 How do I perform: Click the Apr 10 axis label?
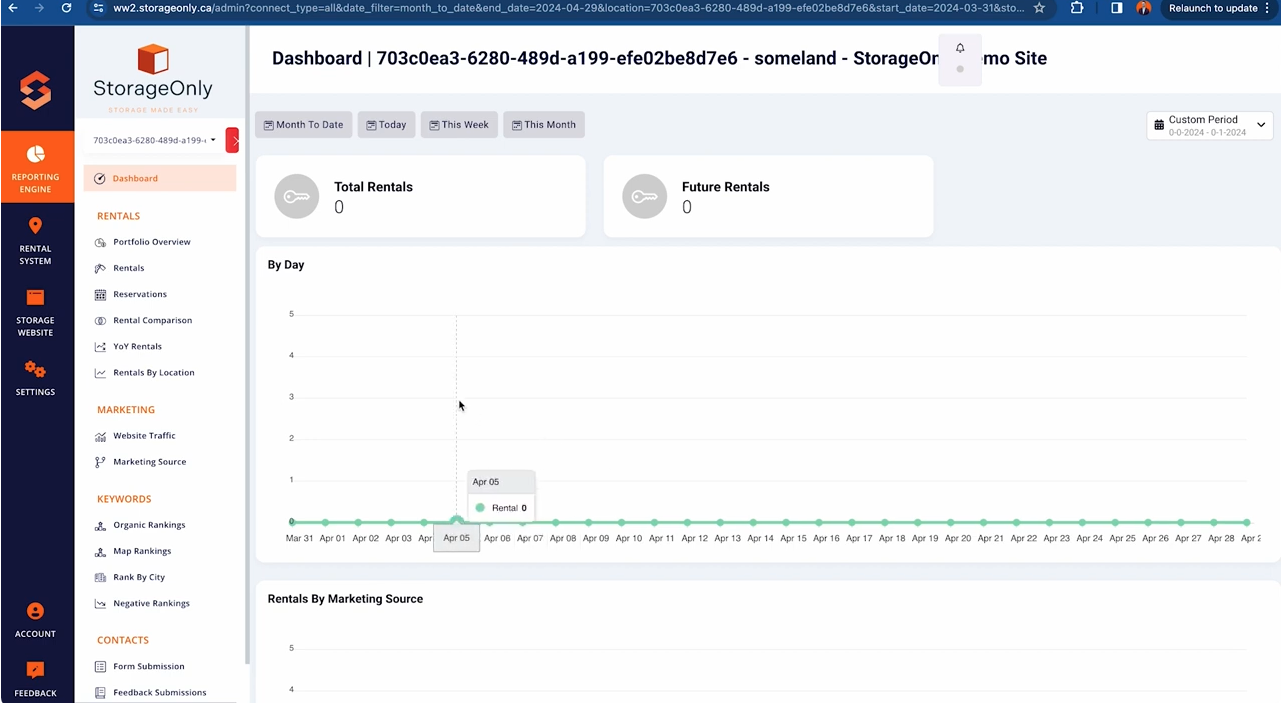(628, 538)
